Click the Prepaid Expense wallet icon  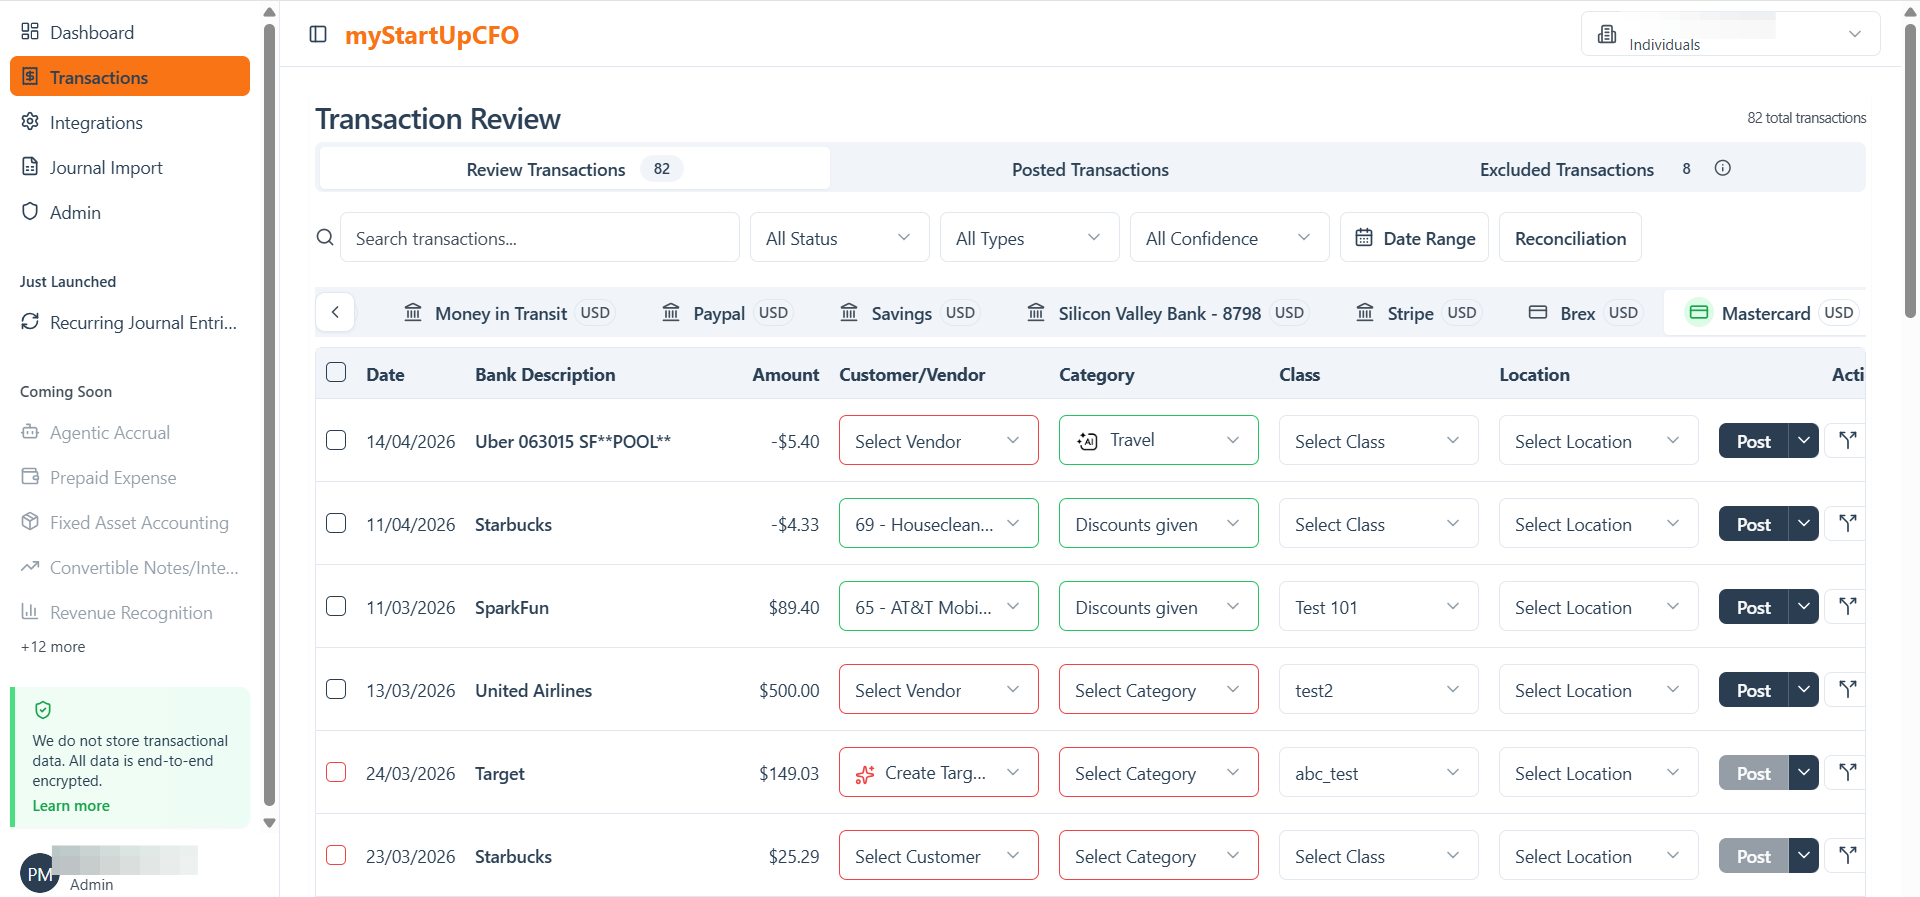point(30,477)
